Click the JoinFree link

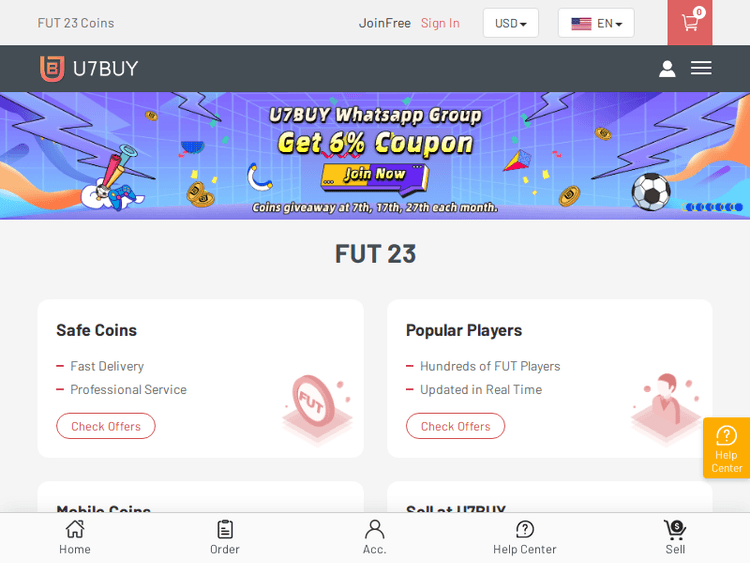click(385, 23)
